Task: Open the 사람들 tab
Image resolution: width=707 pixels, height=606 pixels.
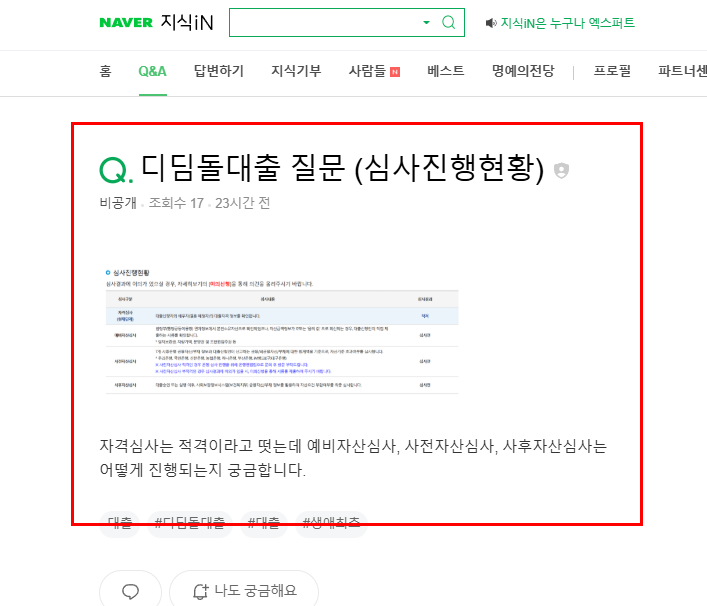Action: click(367, 71)
